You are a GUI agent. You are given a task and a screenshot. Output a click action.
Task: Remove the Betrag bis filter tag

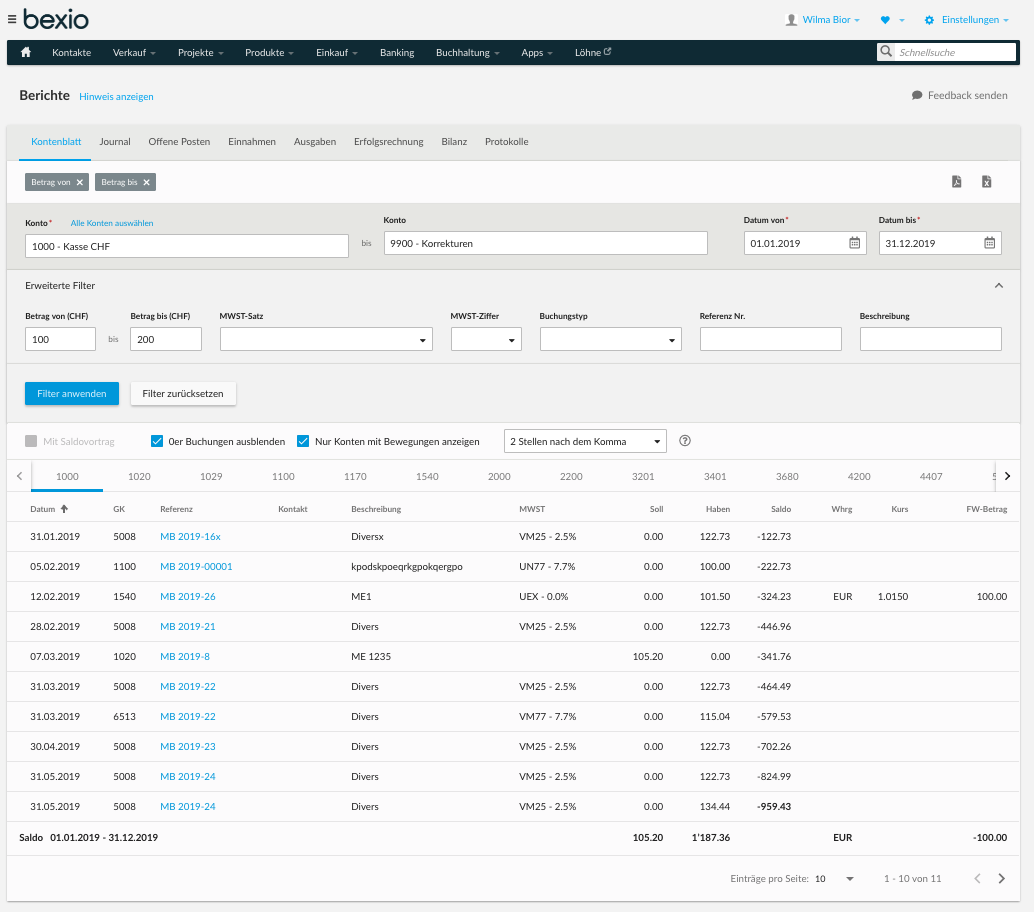146,182
